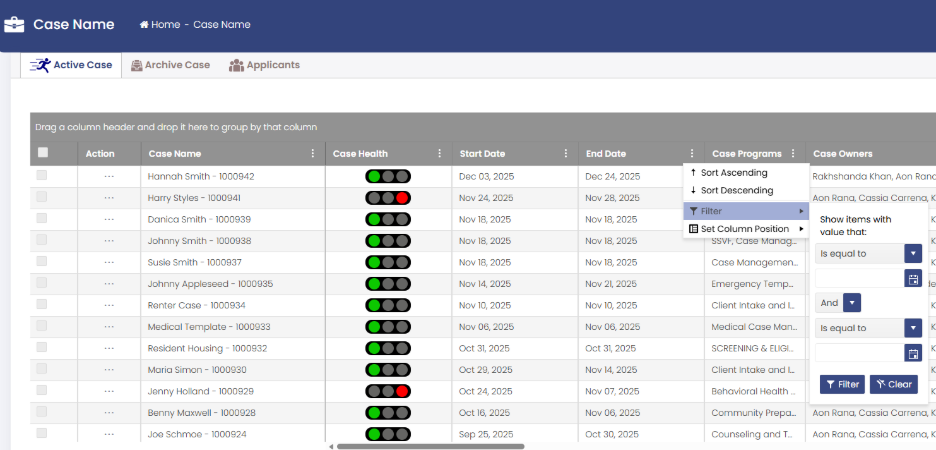Image resolution: width=936 pixels, height=450 pixels.
Task: Check the box for Harry Styles row
Action: click(x=42, y=196)
